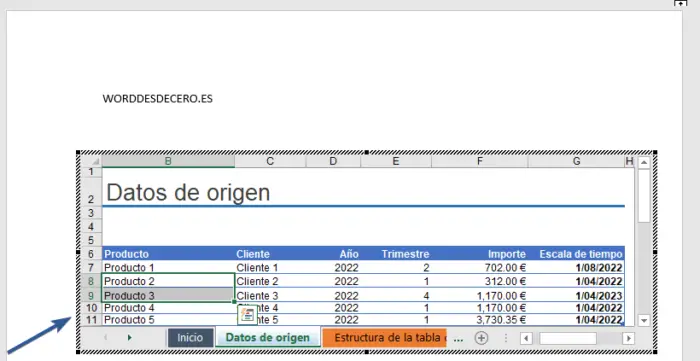Add a new sheet with the plus button
The width and height of the screenshot is (700, 361).
click(481, 338)
